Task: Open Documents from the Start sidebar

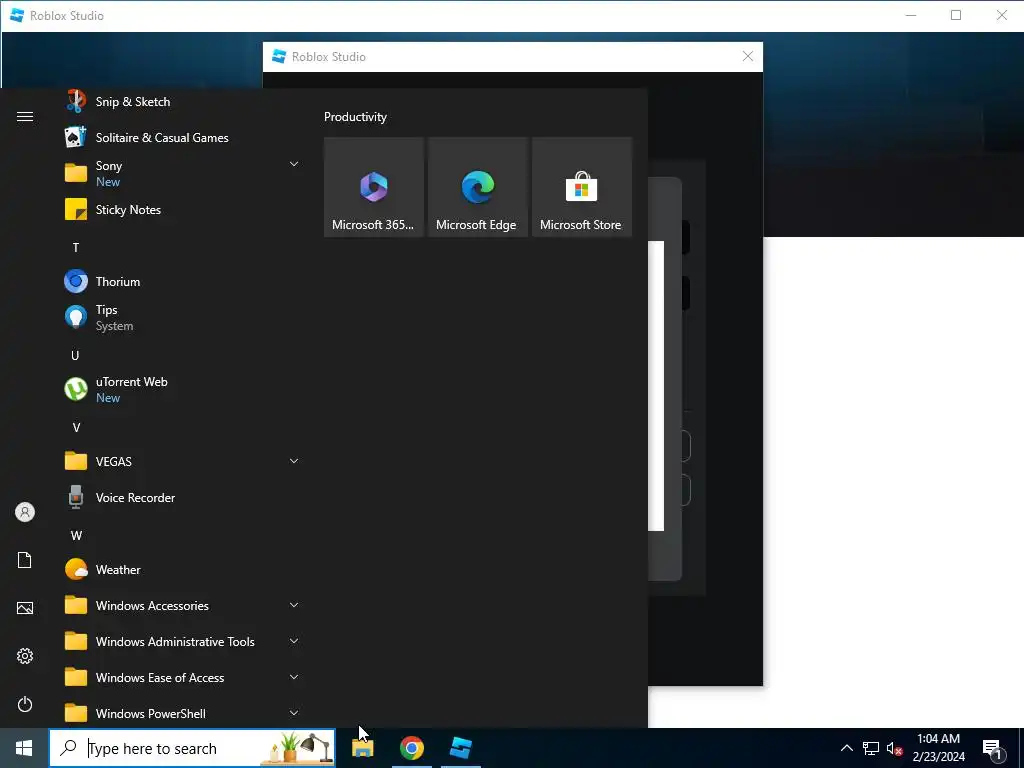Action: click(25, 560)
